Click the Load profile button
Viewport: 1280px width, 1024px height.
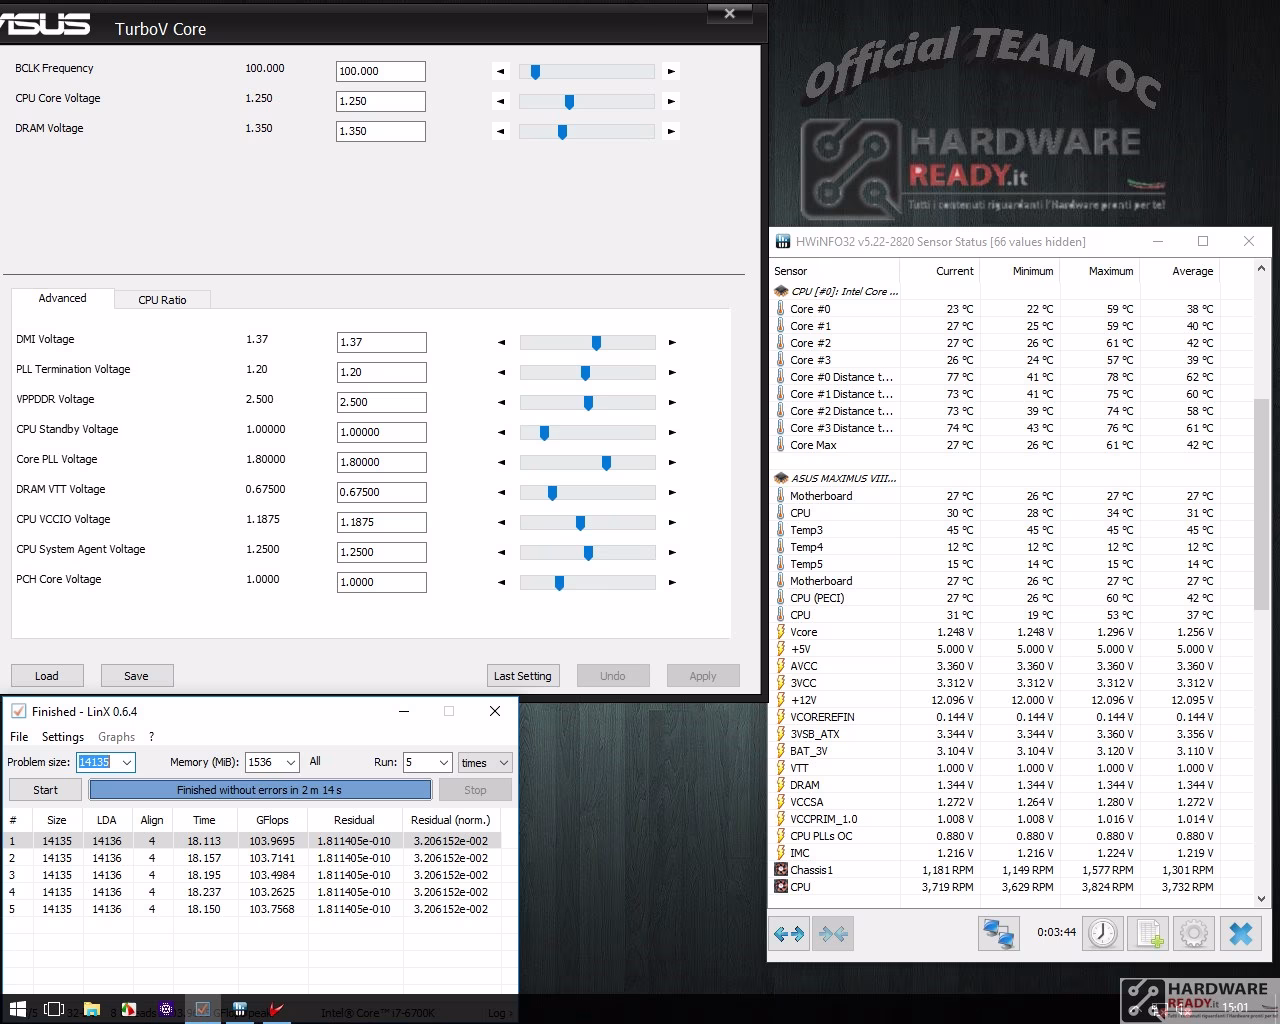pyautogui.click(x=47, y=676)
